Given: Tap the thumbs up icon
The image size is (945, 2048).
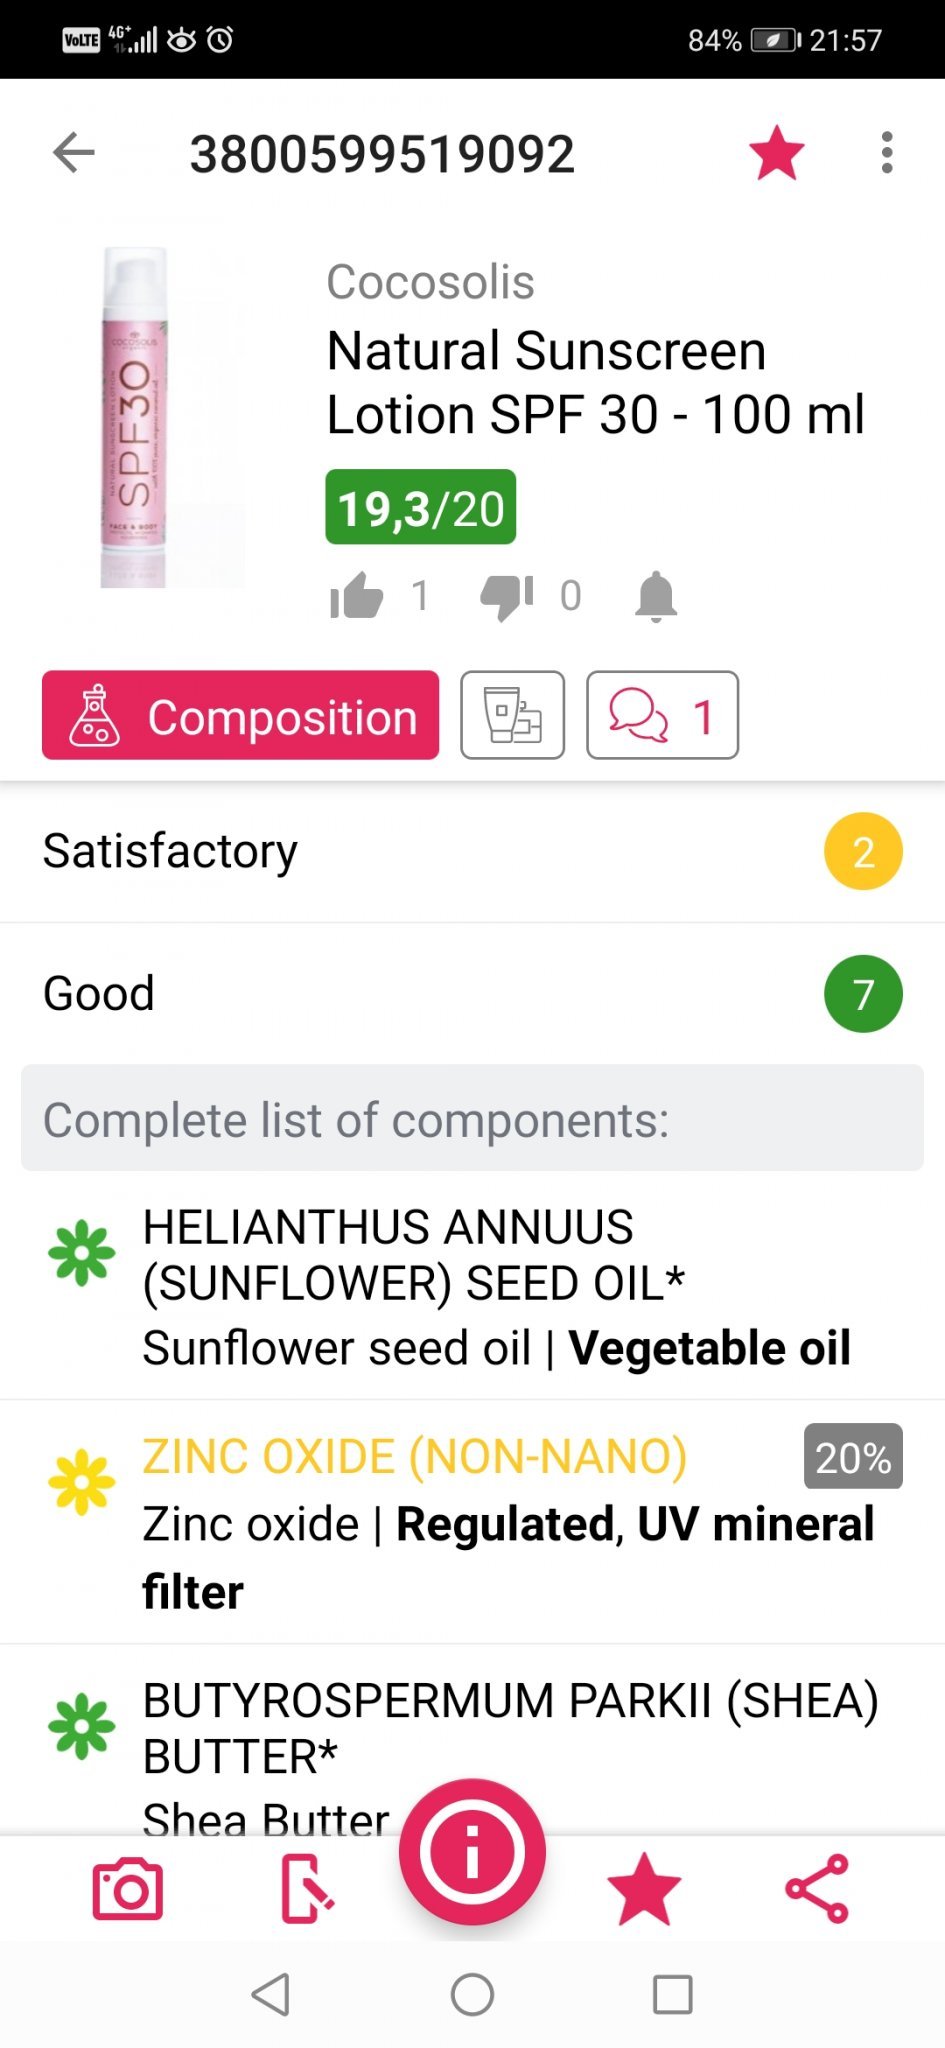Looking at the screenshot, I should pos(357,597).
